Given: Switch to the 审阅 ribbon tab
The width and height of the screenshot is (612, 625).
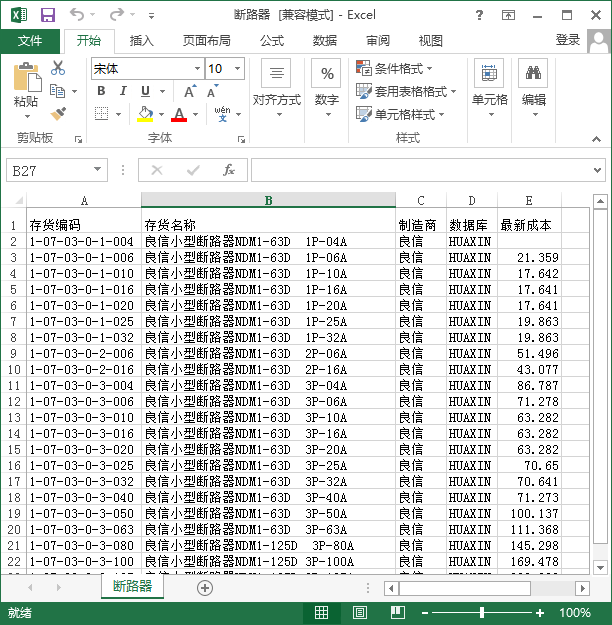Looking at the screenshot, I should (378, 41).
